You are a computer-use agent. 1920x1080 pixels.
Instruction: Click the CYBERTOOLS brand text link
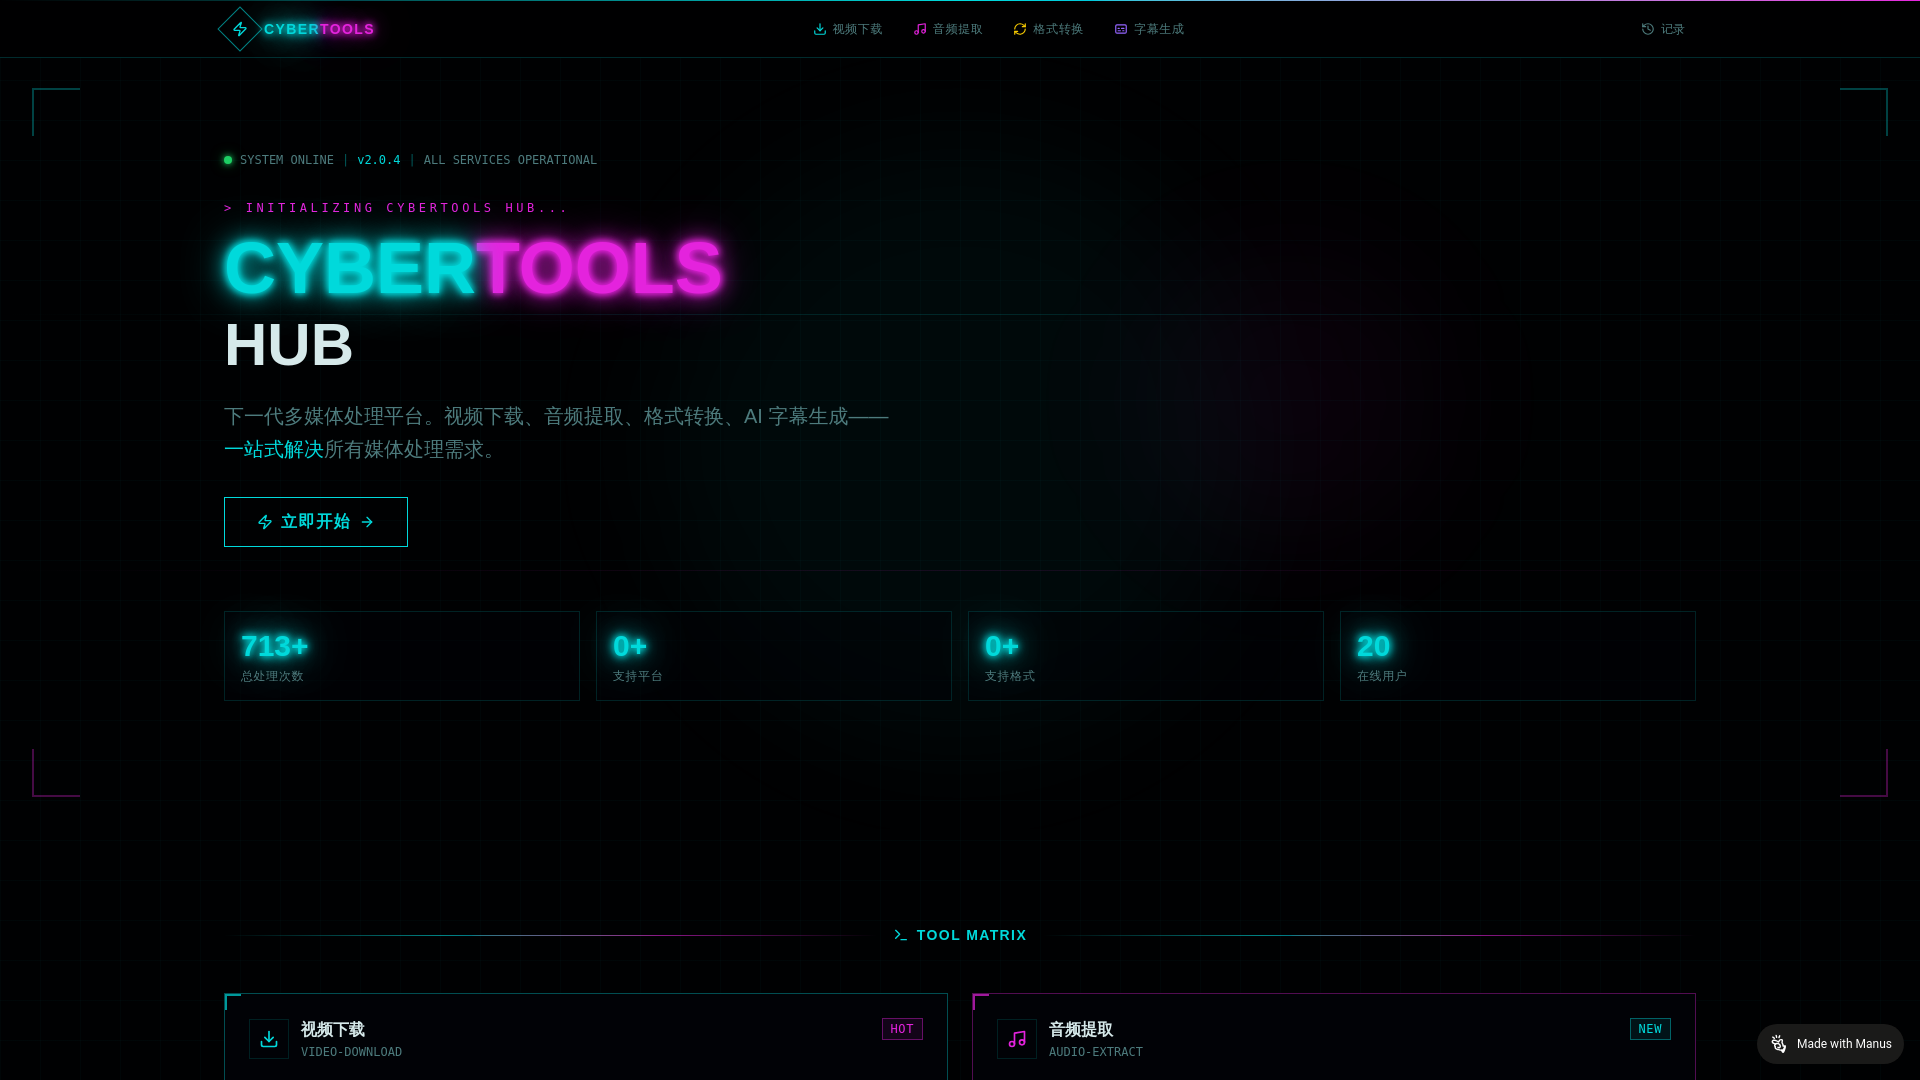[x=319, y=29]
